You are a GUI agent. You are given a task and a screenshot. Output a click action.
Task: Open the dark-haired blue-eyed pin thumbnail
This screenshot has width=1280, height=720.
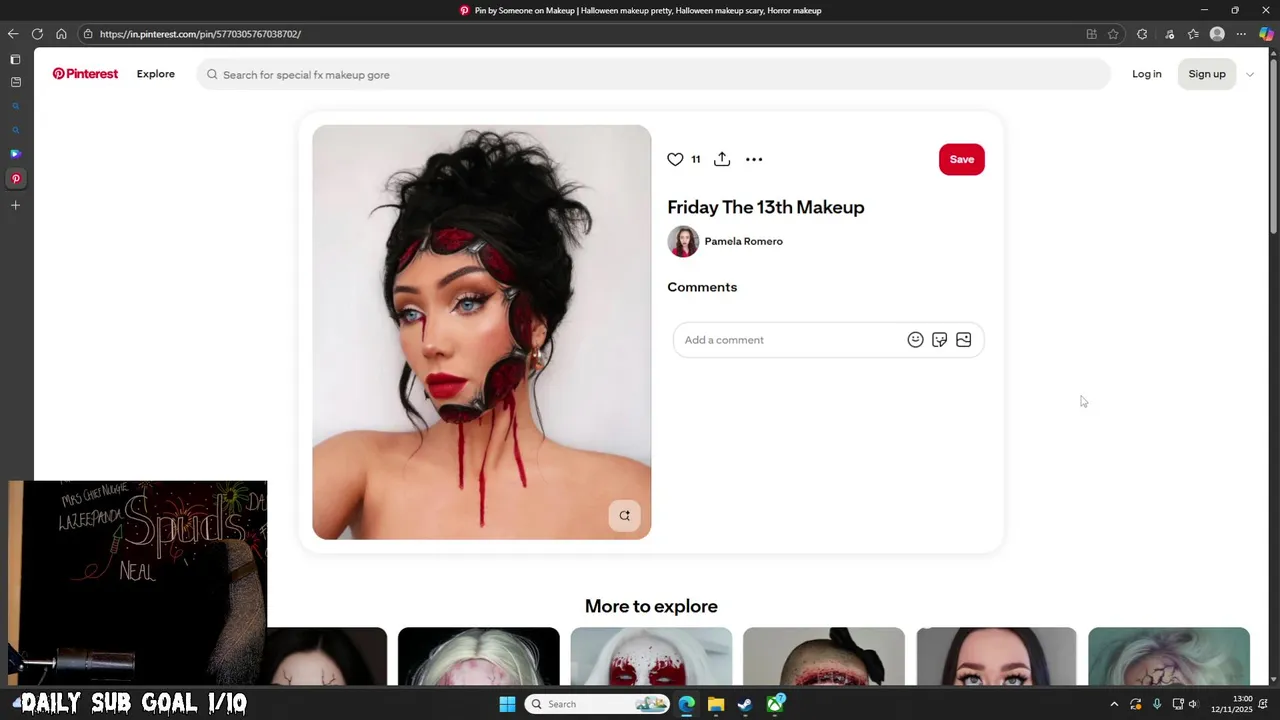click(996, 656)
